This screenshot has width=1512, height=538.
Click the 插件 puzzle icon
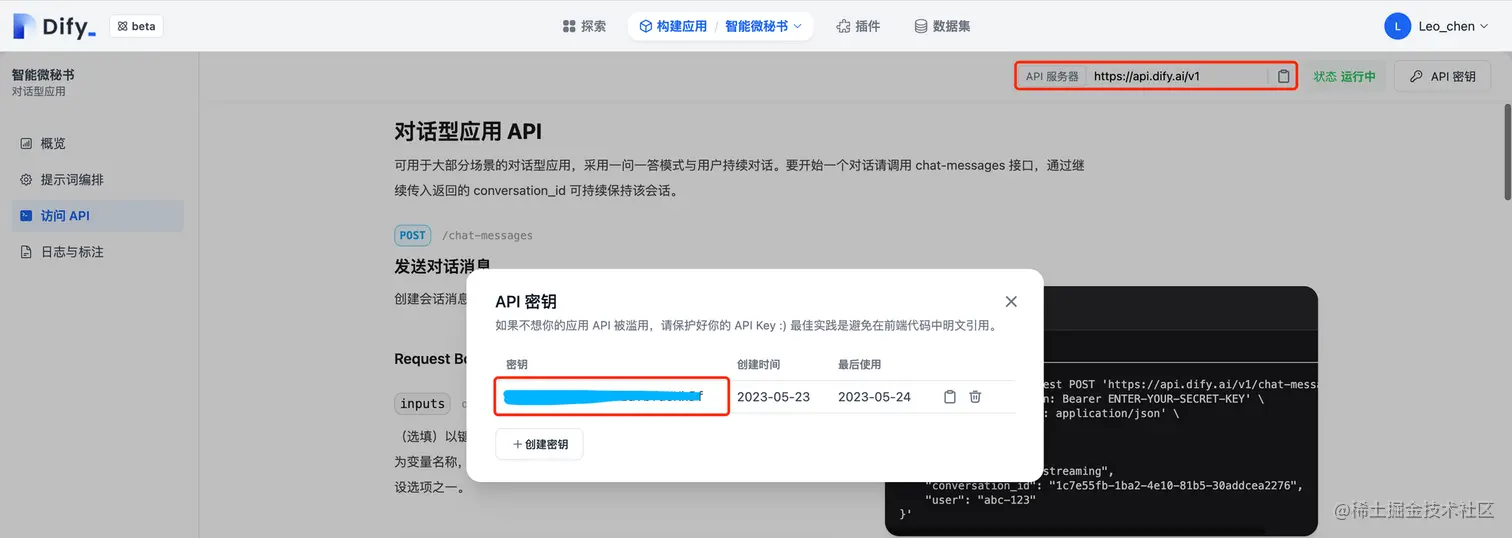843,26
